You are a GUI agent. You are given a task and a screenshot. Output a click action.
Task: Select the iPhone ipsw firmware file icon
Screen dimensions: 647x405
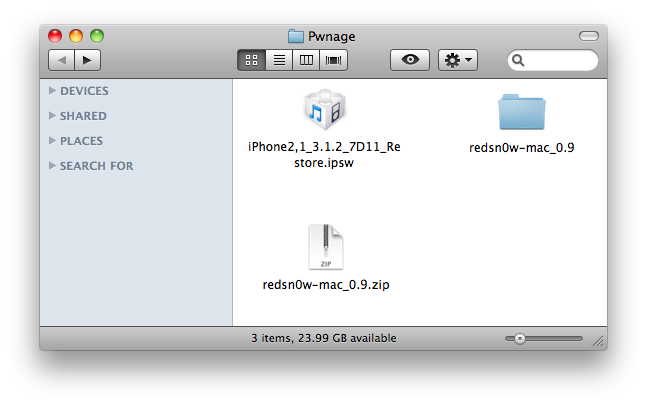point(325,110)
